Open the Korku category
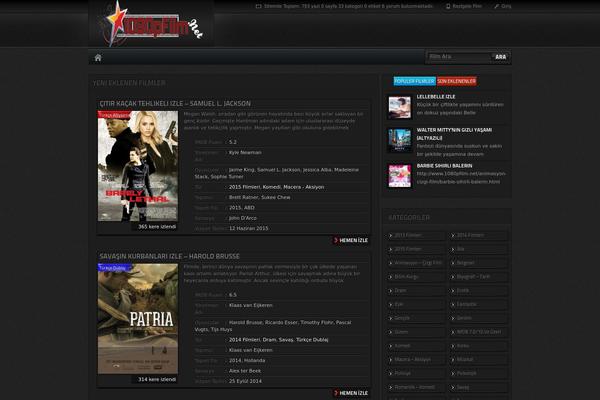The width and height of the screenshot is (600, 400). [x=478, y=346]
